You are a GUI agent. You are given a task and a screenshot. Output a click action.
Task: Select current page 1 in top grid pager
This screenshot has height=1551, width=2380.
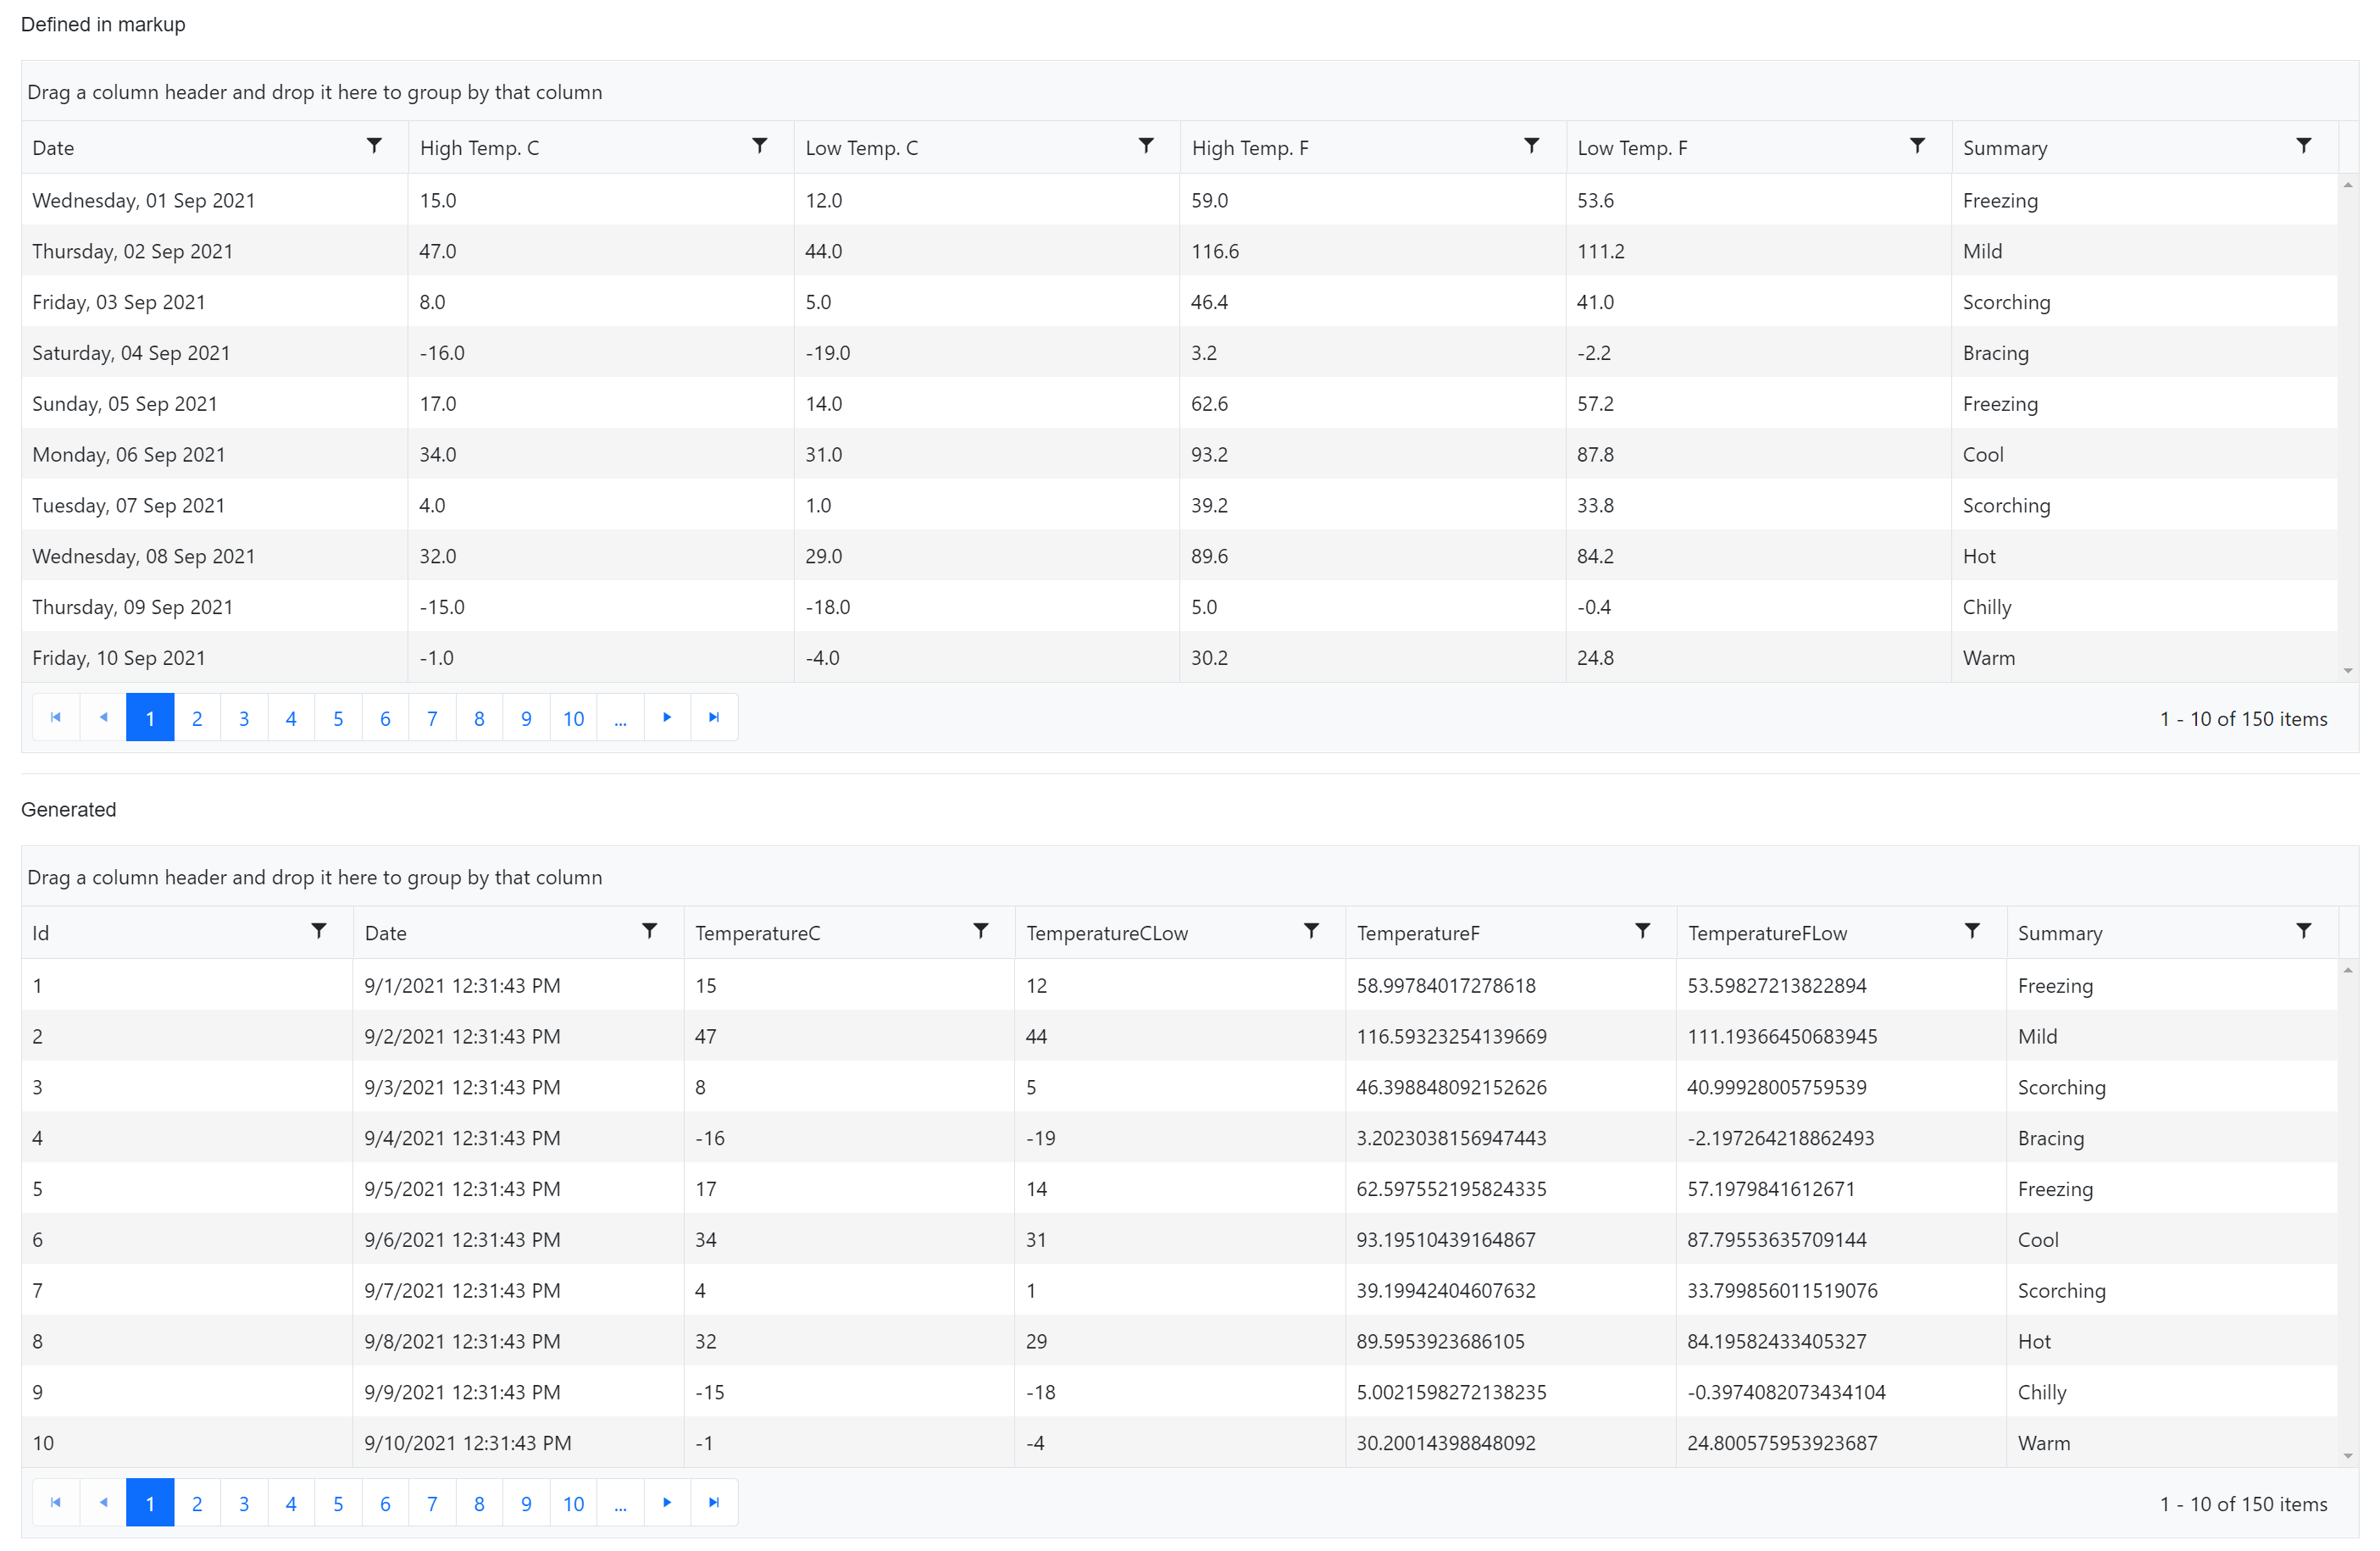[150, 718]
